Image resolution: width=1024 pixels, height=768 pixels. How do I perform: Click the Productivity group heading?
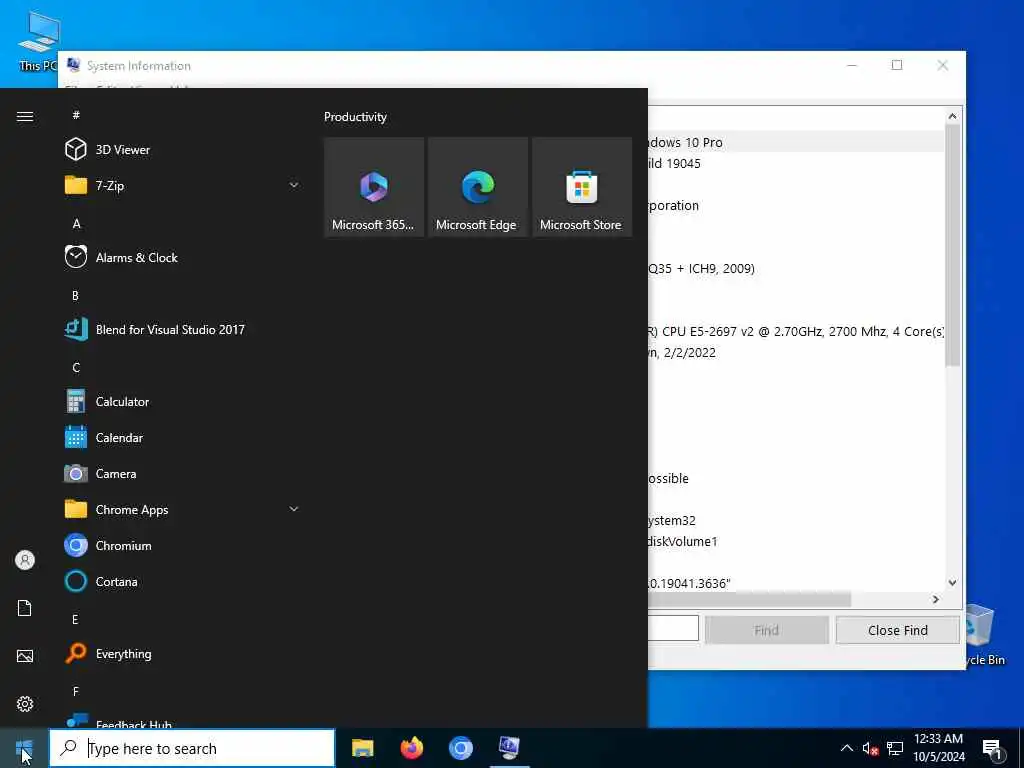pos(355,117)
